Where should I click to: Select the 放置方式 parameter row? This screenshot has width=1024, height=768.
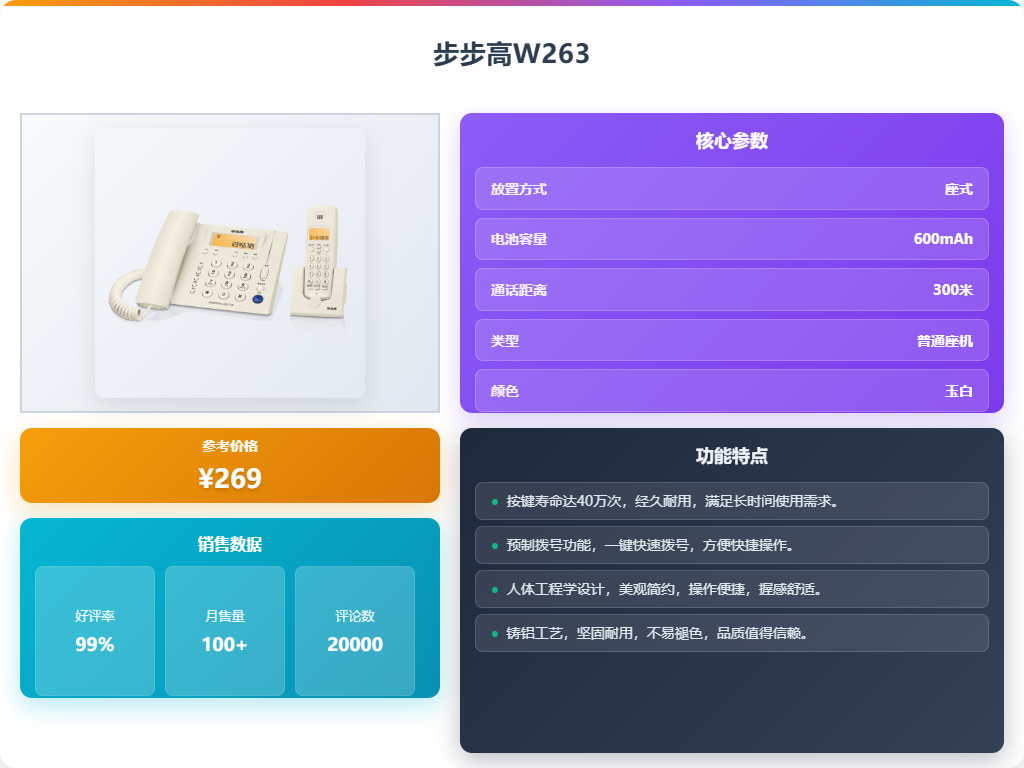click(731, 189)
